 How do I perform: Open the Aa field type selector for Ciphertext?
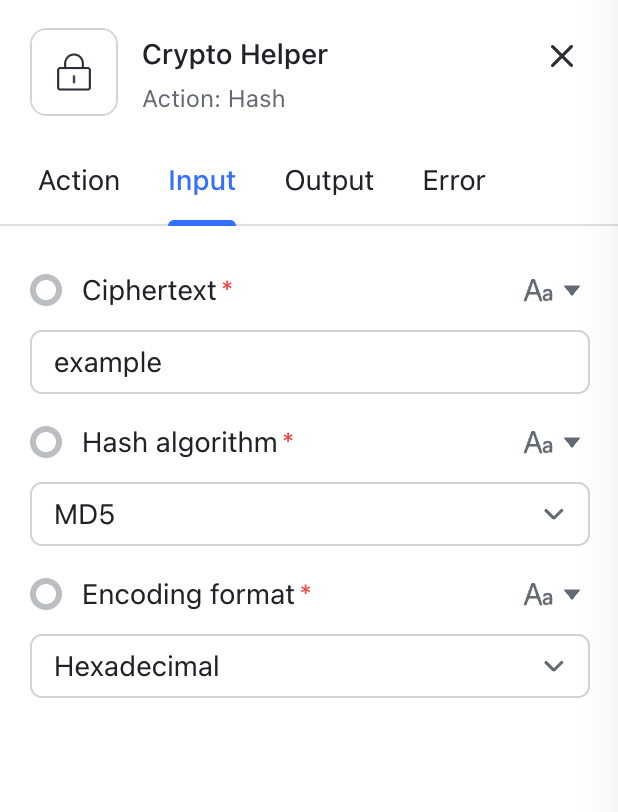539,290
